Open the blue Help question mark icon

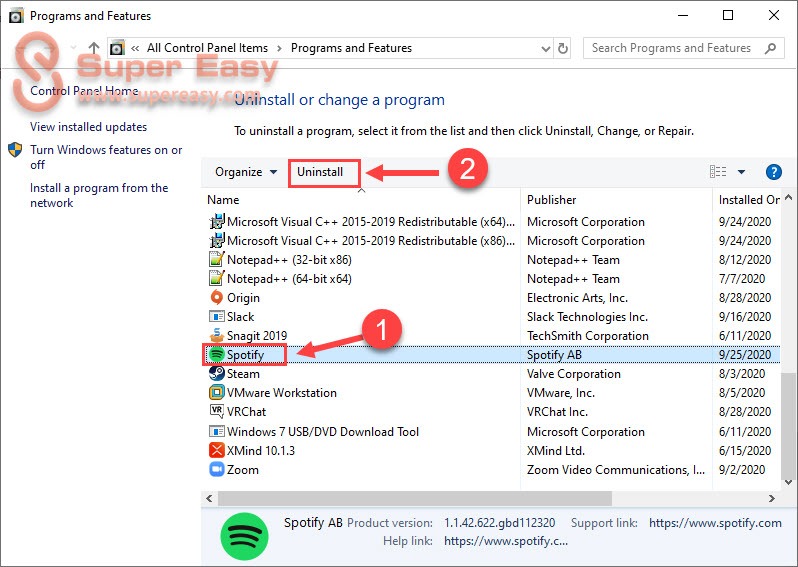pyautogui.click(x=774, y=172)
